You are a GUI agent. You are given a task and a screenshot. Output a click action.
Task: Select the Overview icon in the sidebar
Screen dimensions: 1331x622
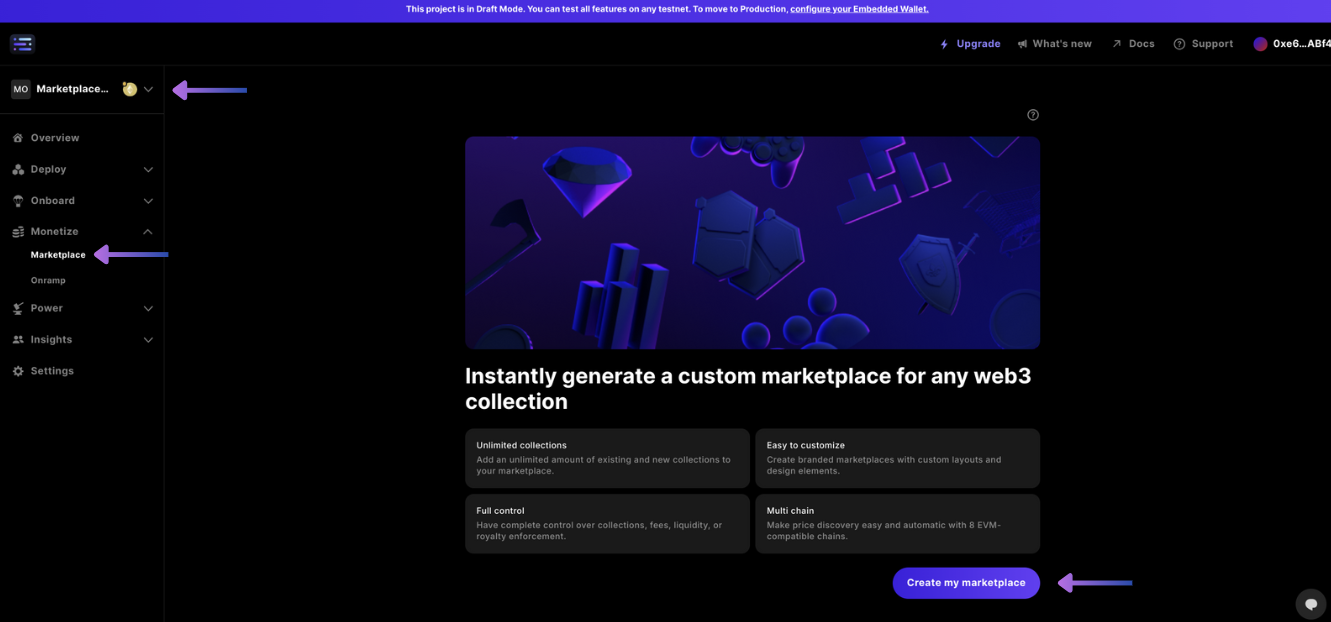tap(16, 137)
